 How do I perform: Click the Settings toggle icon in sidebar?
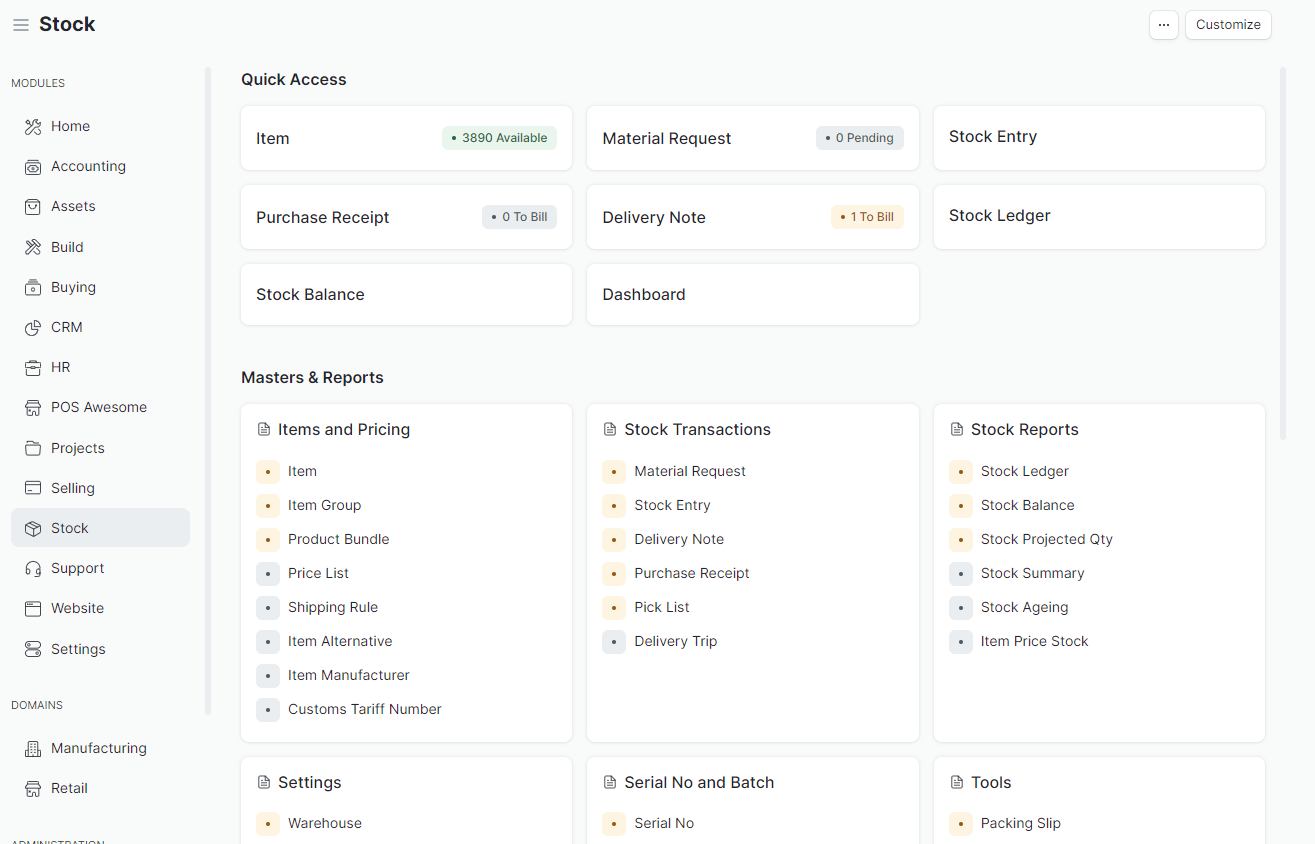tap(33, 650)
